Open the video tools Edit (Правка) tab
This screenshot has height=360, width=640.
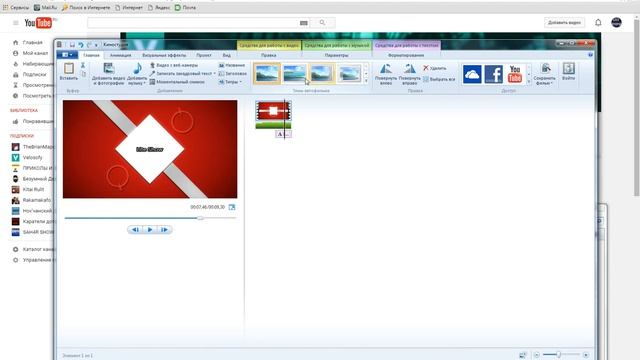pyautogui.click(x=269, y=55)
